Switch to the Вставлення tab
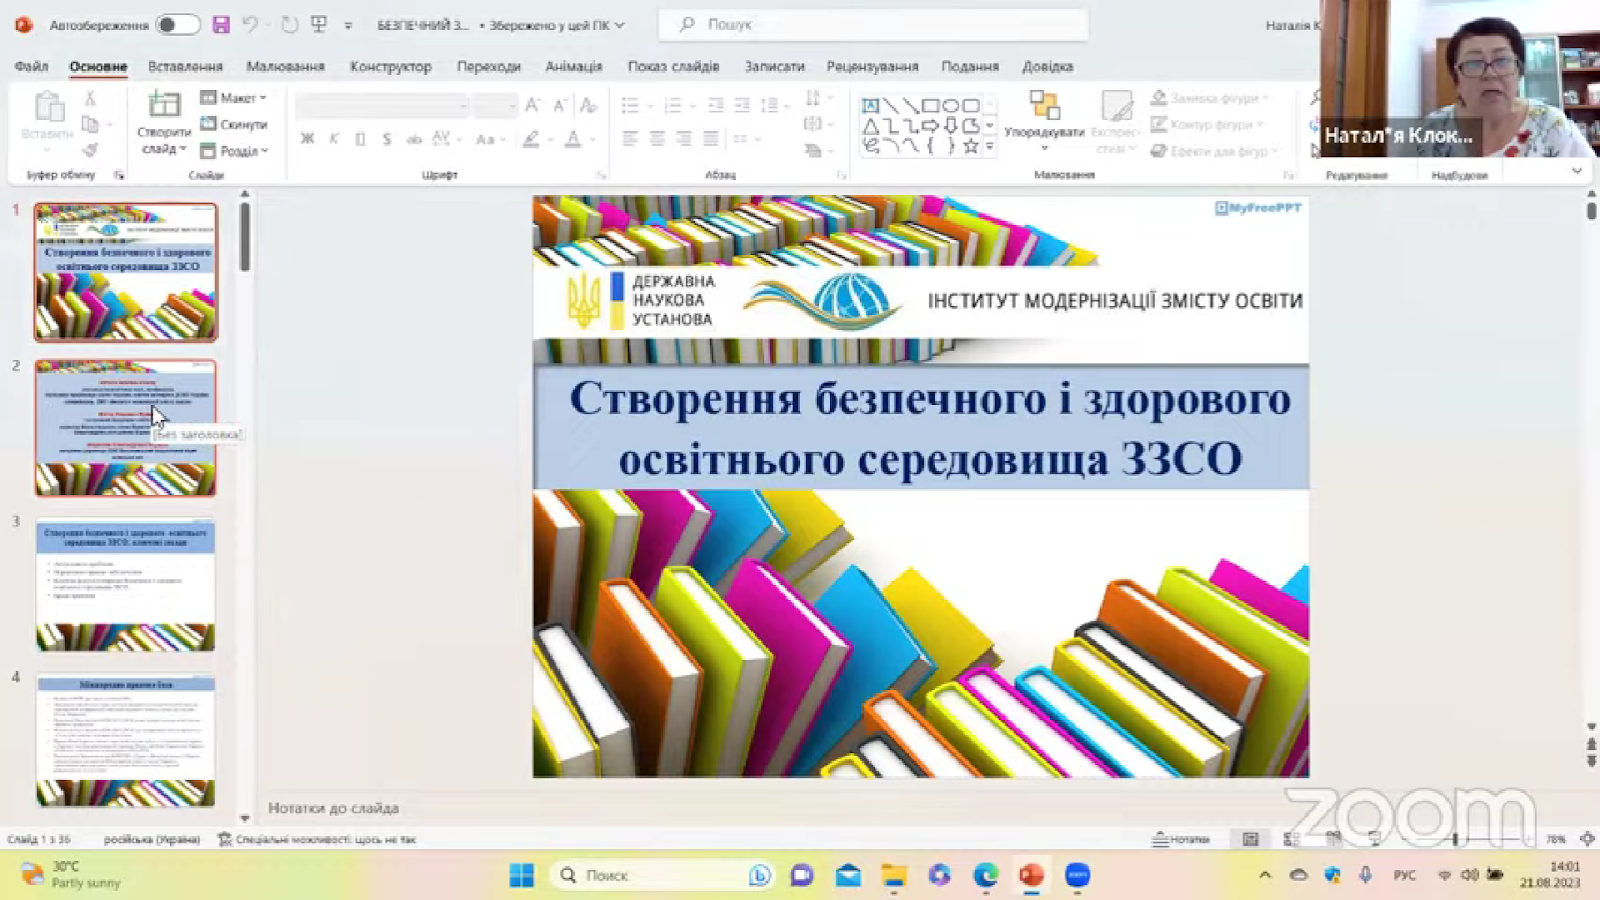1600x900 pixels. pyautogui.click(x=185, y=66)
